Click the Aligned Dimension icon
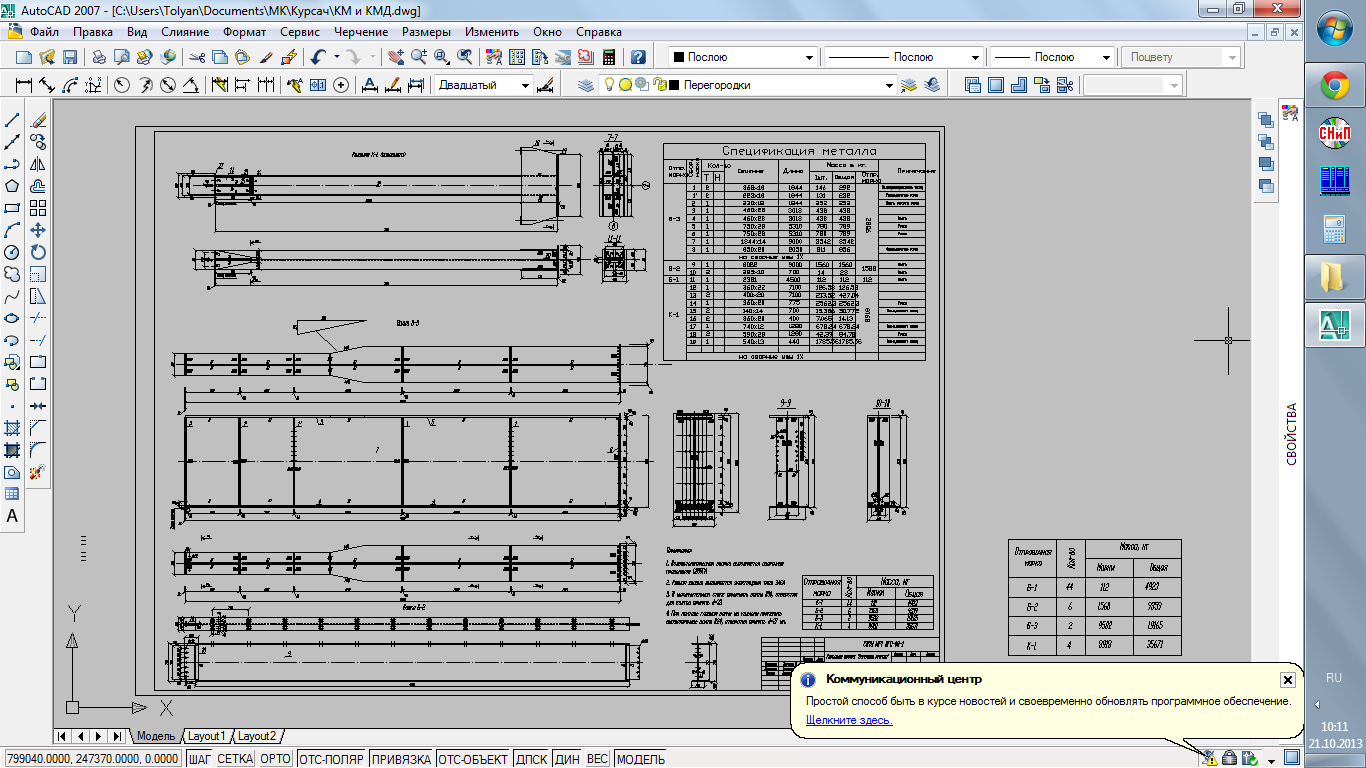The width and height of the screenshot is (1366, 768). 47,85
